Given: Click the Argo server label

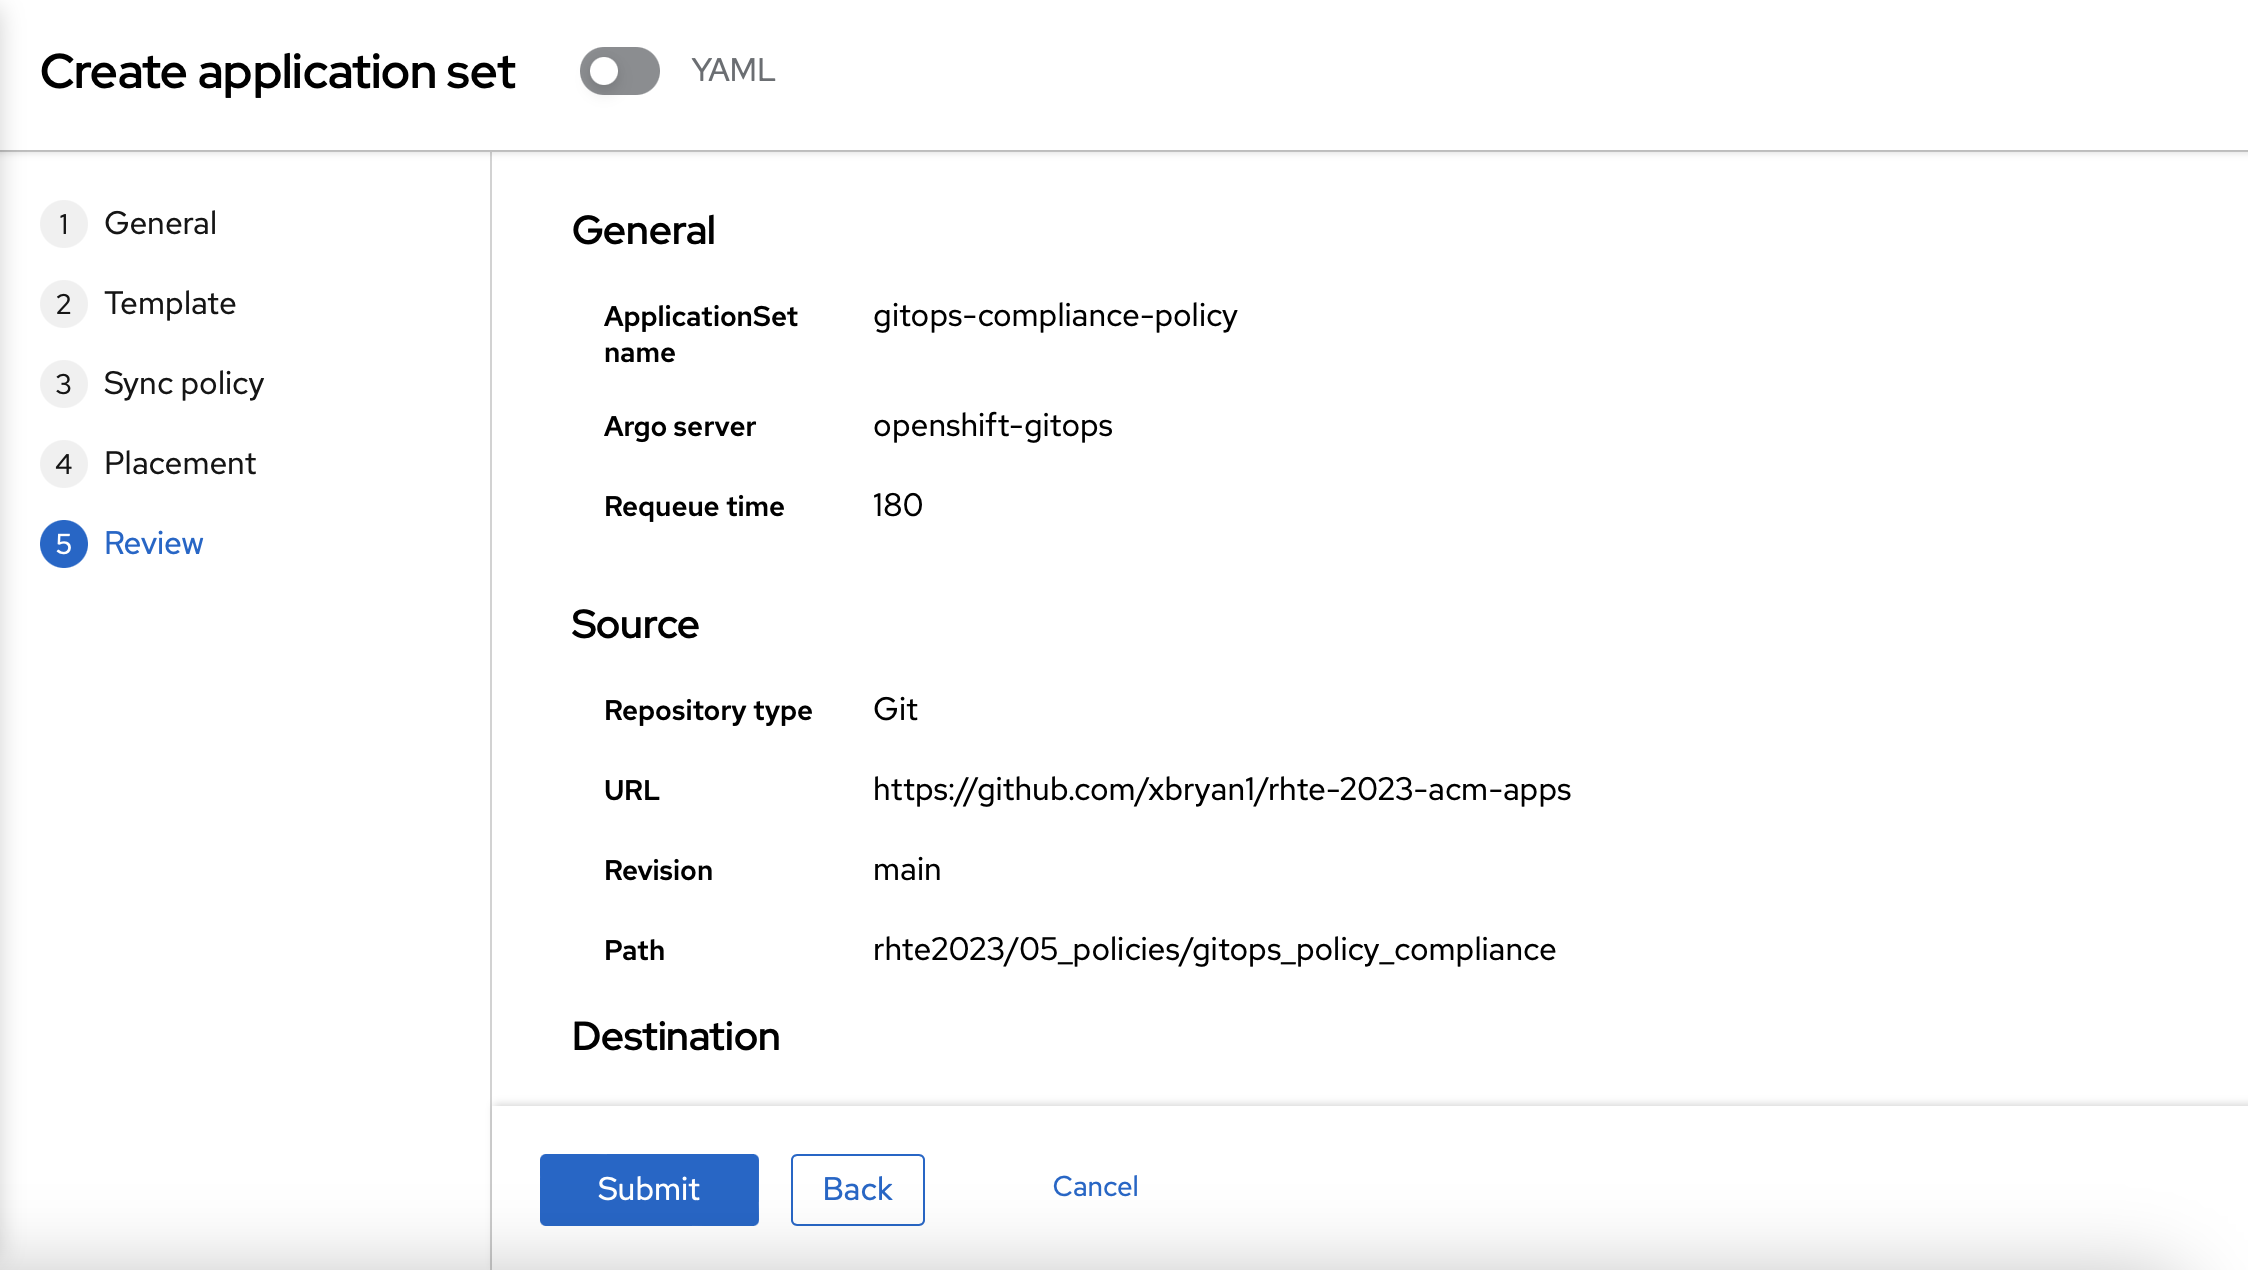Looking at the screenshot, I should [680, 427].
